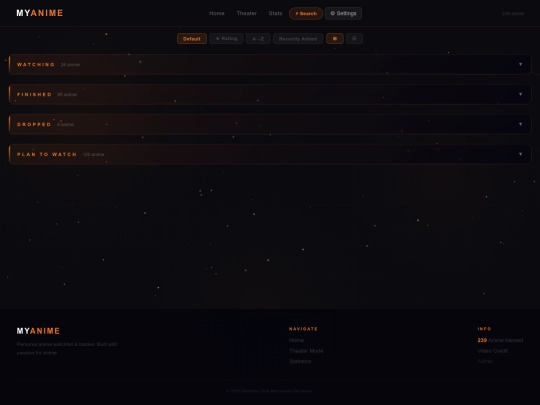Expand the Dropped section arrow

tap(520, 124)
